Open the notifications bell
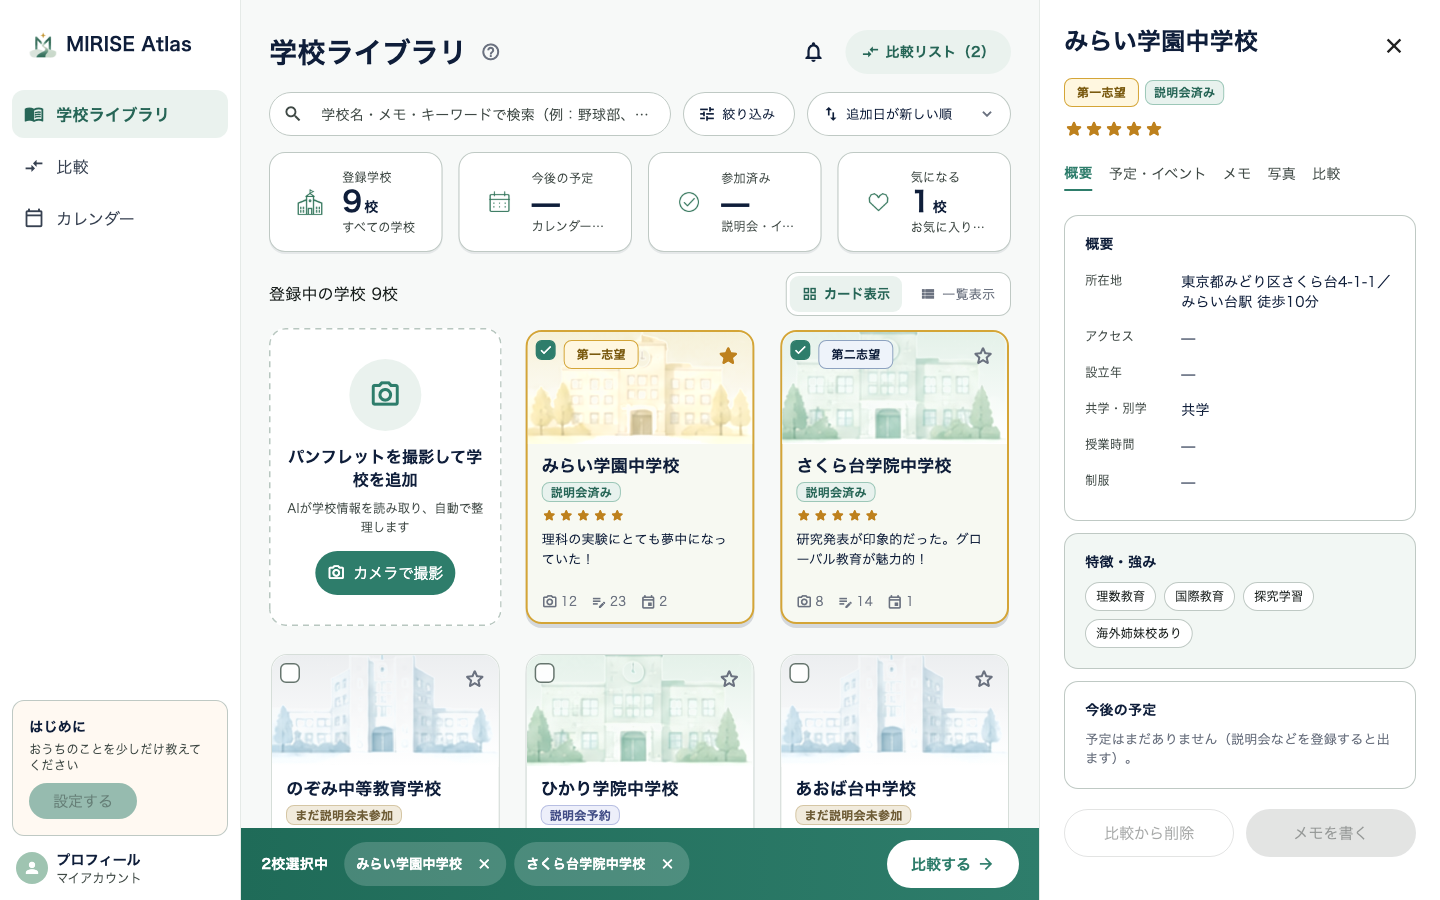The width and height of the screenshot is (1440, 900). point(814,52)
